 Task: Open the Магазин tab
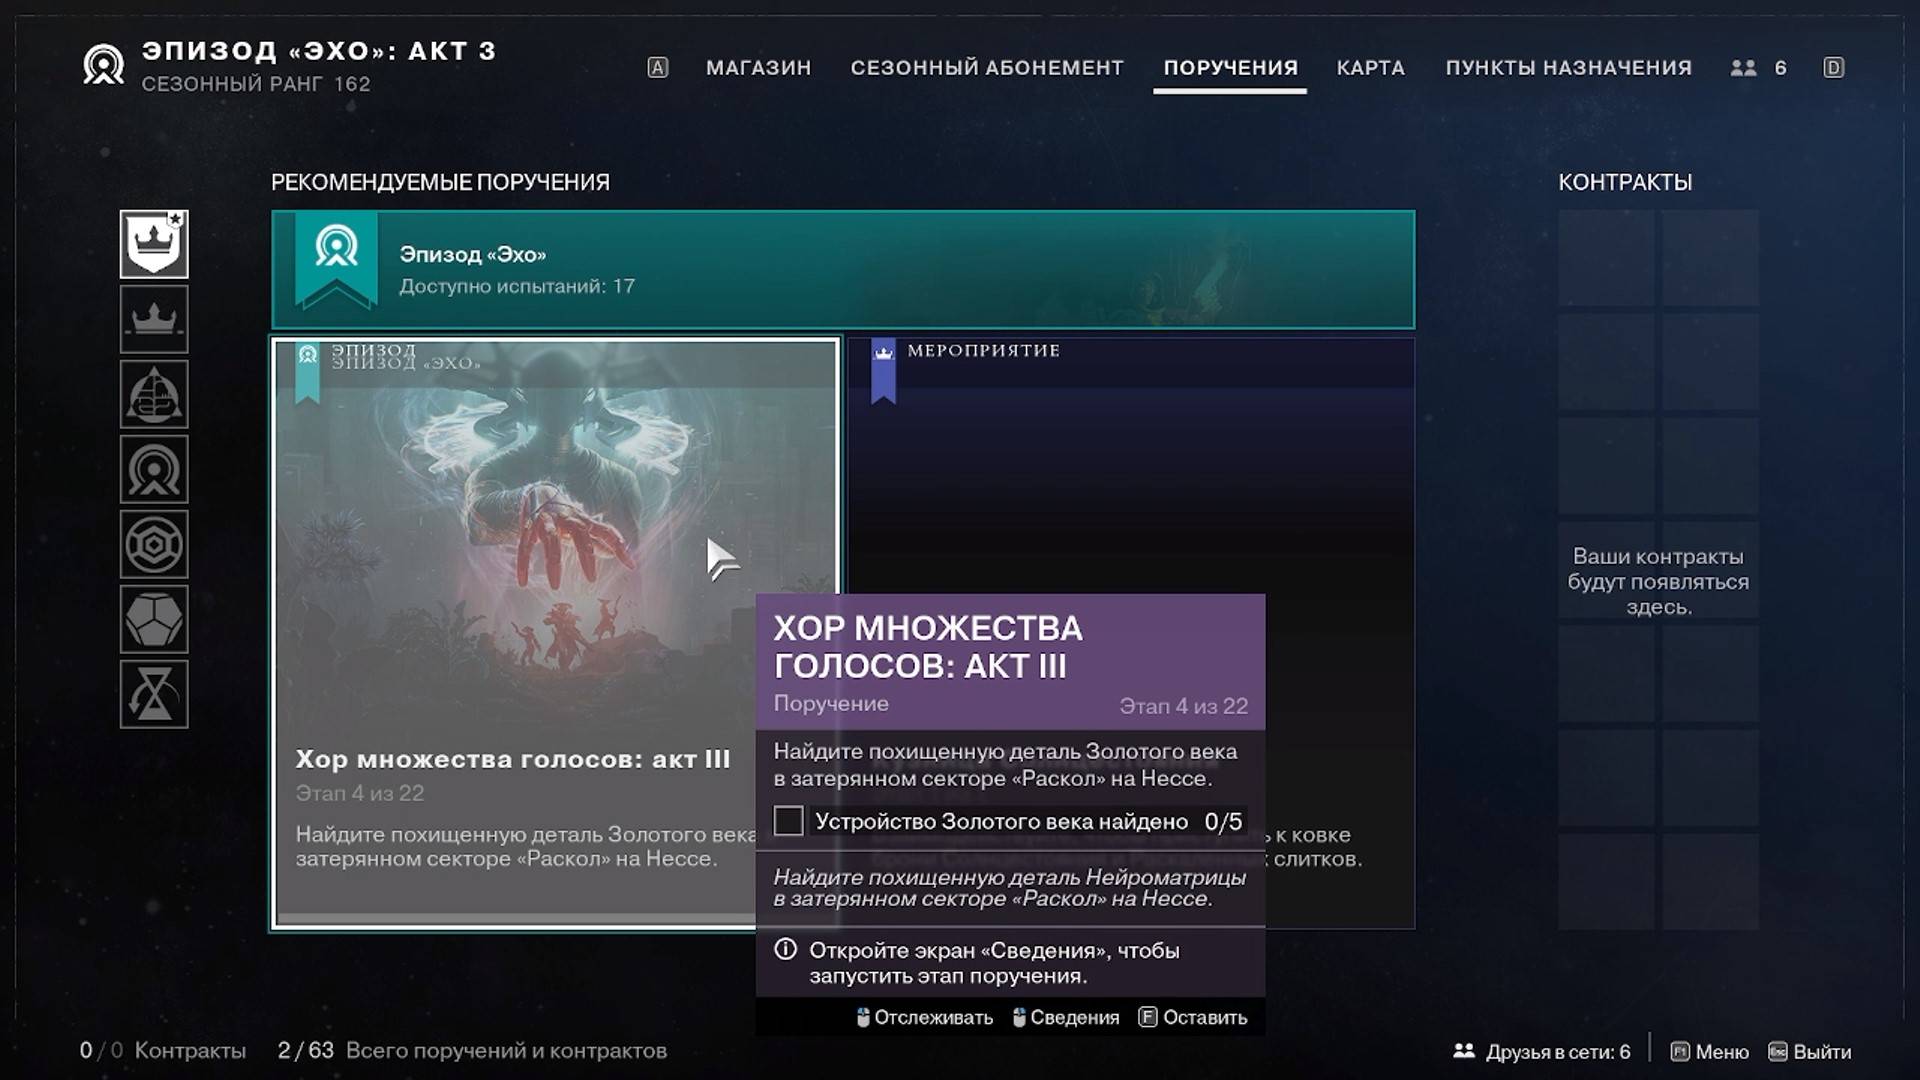tap(758, 68)
